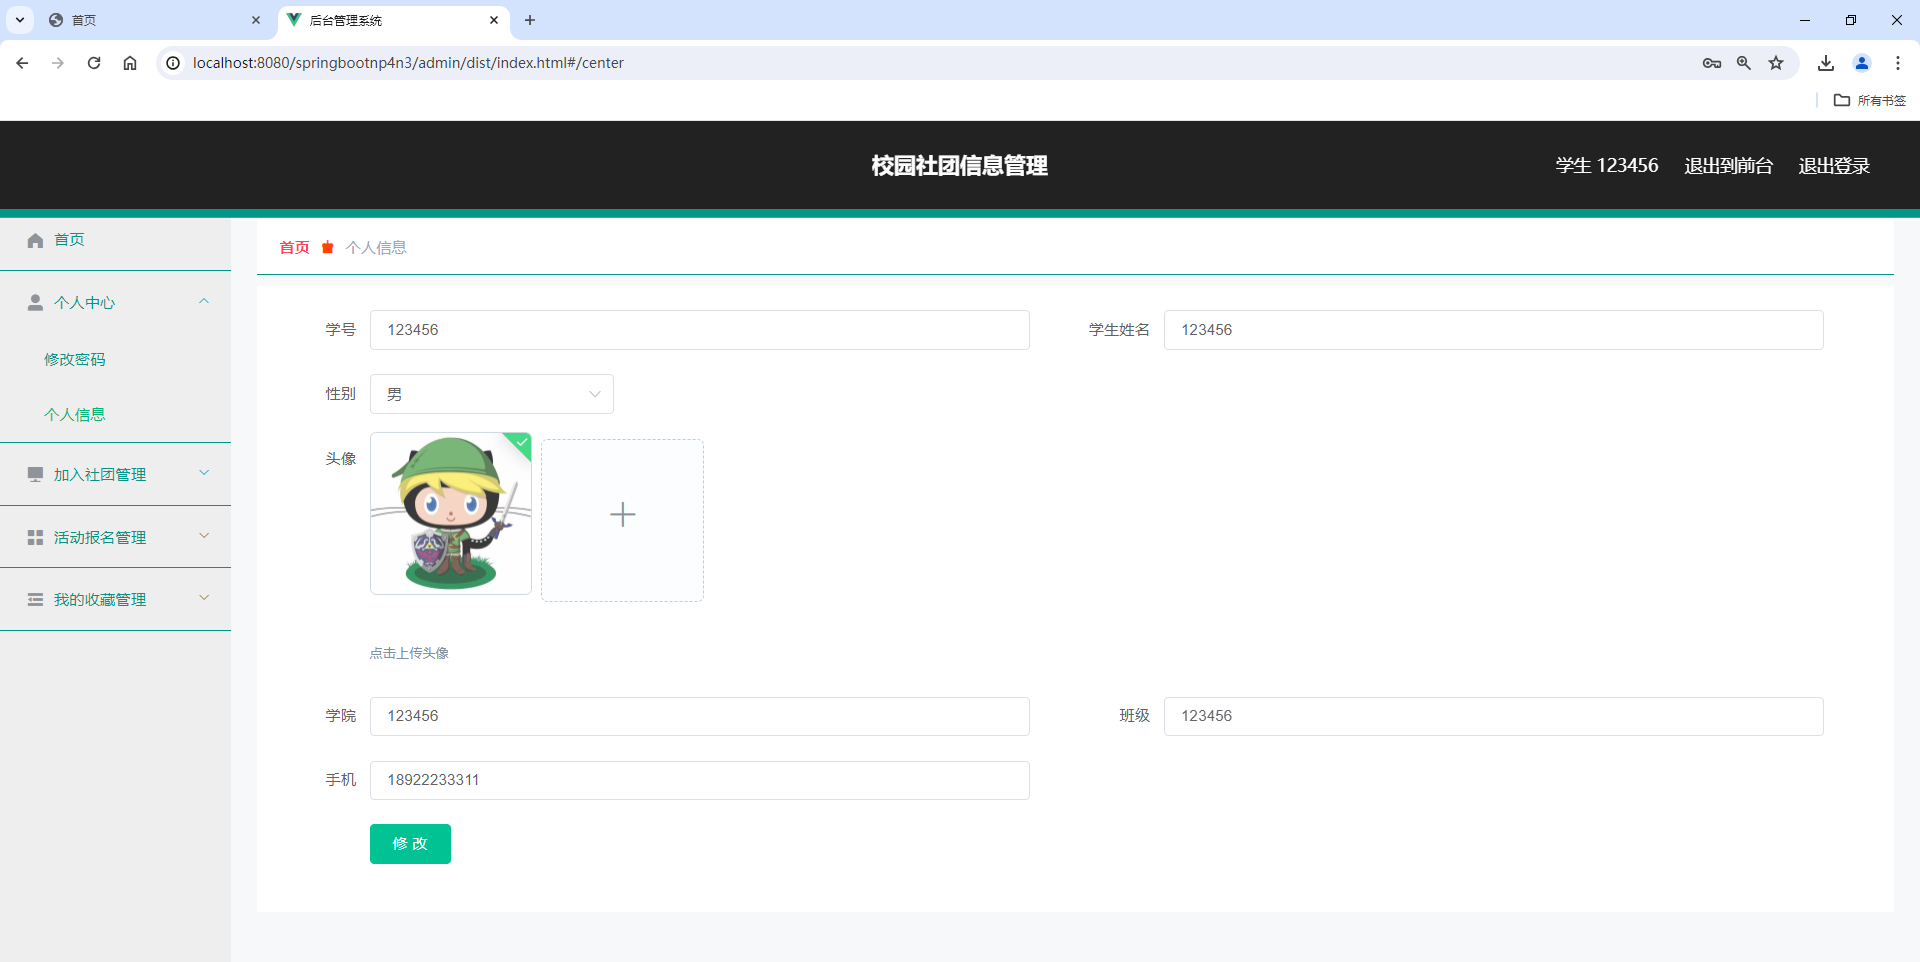This screenshot has height=962, width=1920.
Task: Click the plus box to upload new avatar
Action: click(622, 514)
